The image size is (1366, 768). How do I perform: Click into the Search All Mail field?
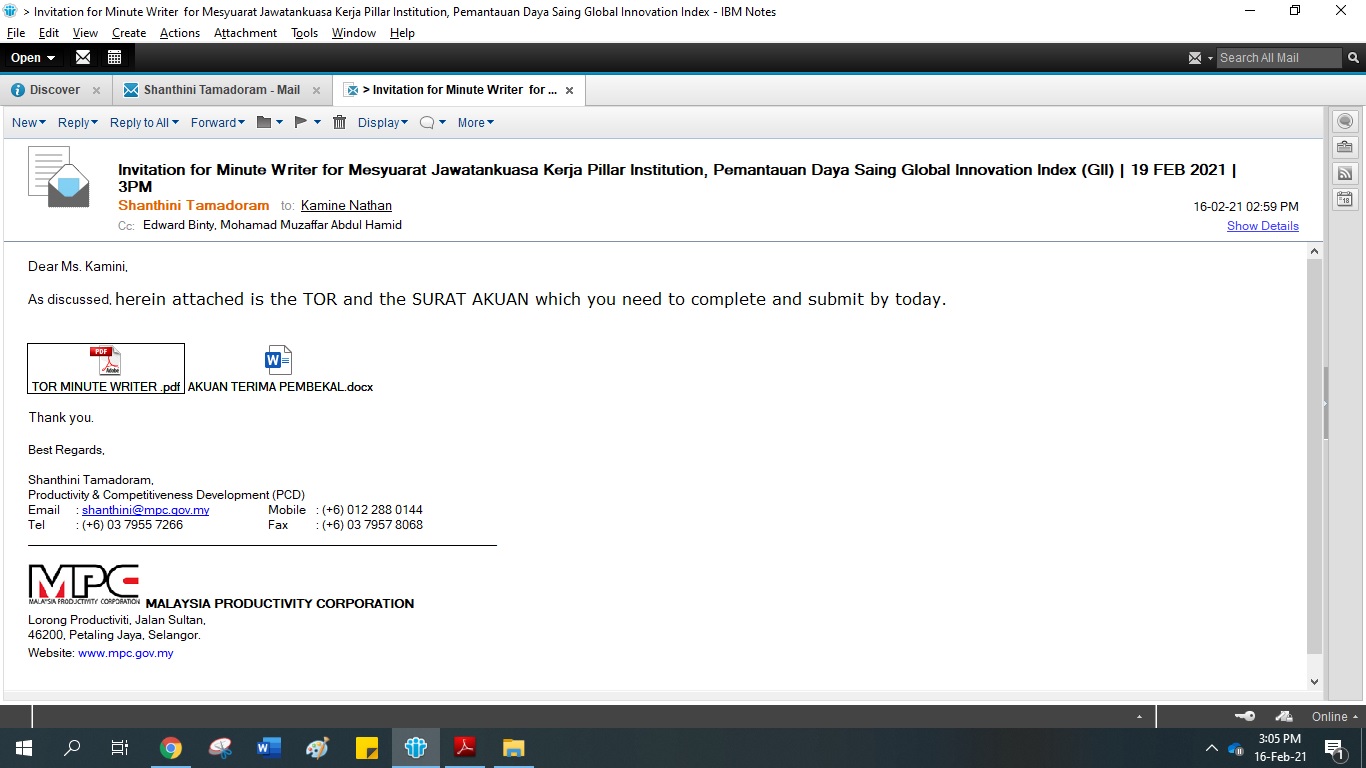point(1276,58)
